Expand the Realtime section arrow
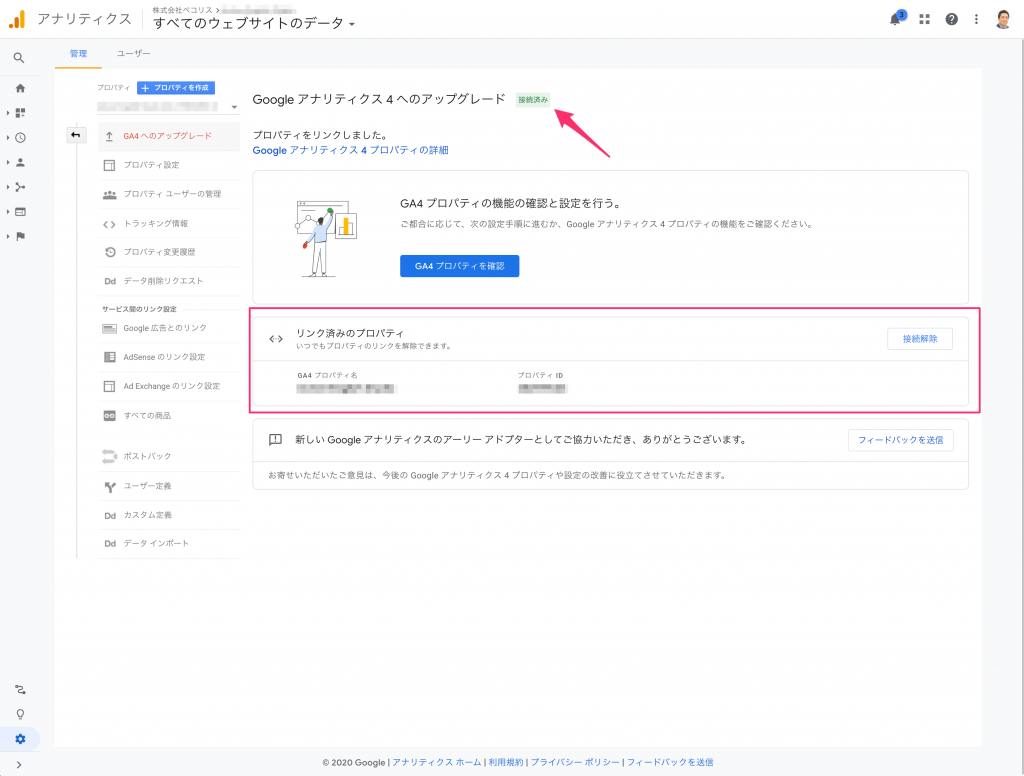Image resolution: width=1024 pixels, height=776 pixels. (x=8, y=138)
